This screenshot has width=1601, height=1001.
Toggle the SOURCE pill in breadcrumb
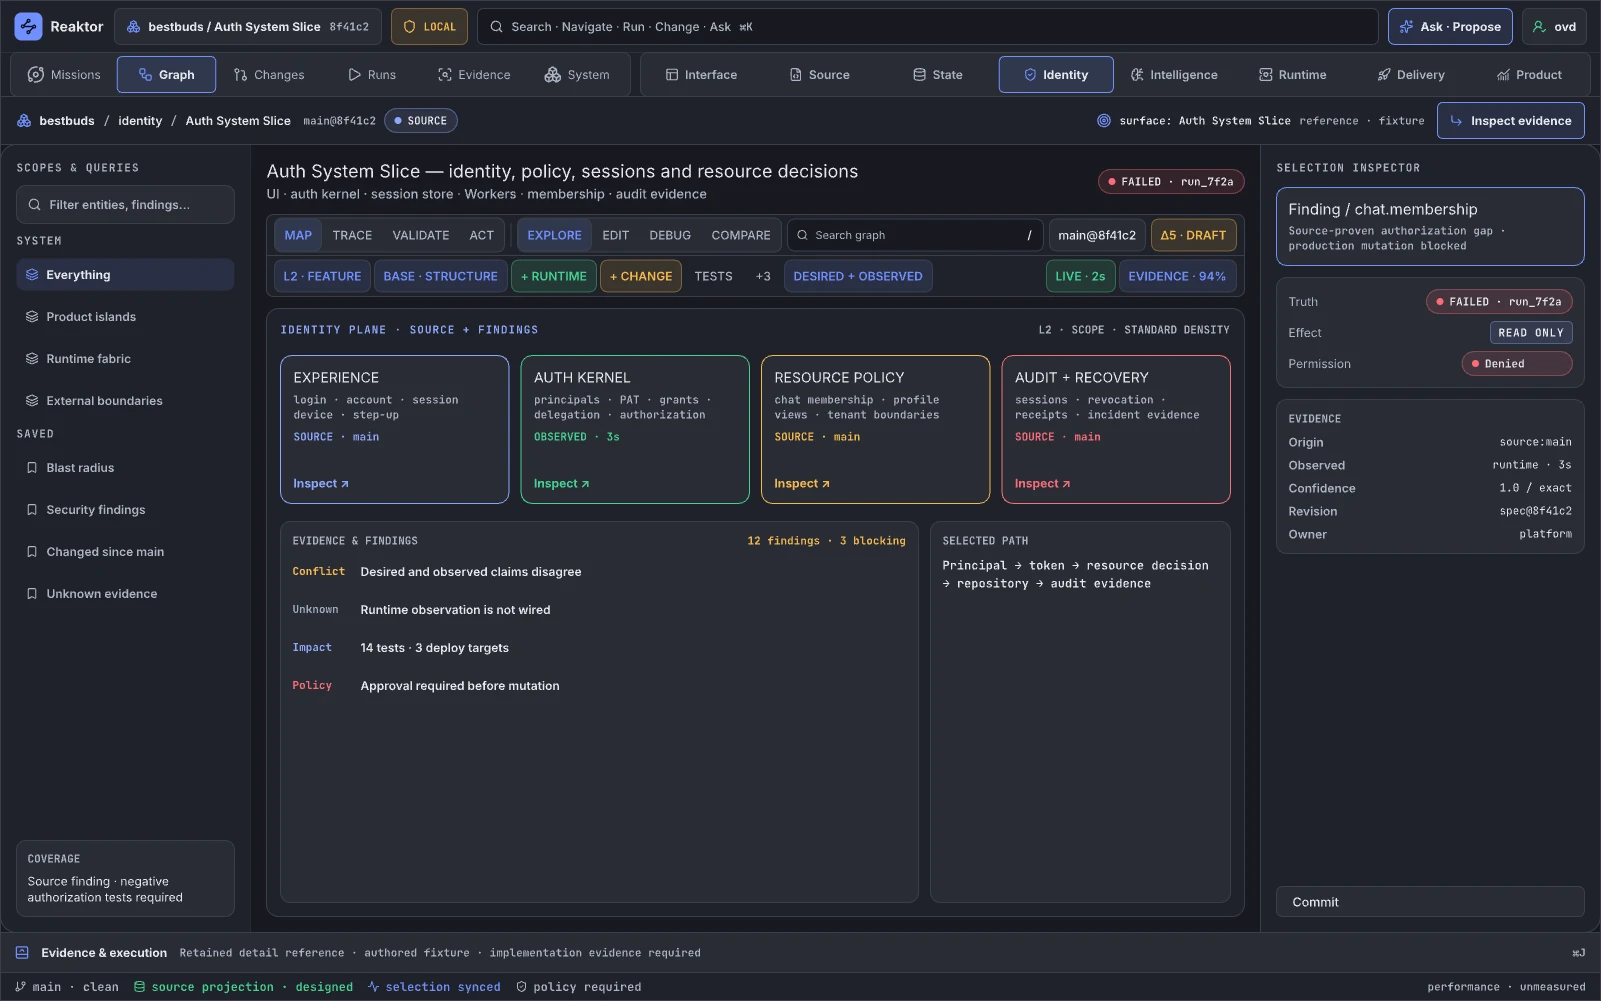pos(421,121)
